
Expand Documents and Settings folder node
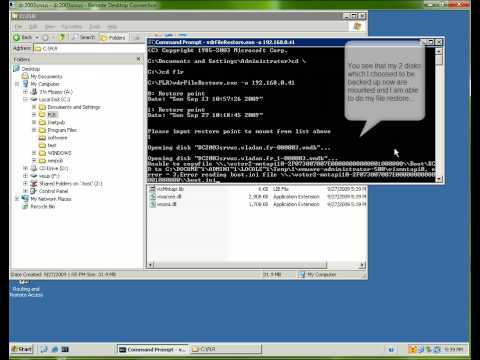34,107
